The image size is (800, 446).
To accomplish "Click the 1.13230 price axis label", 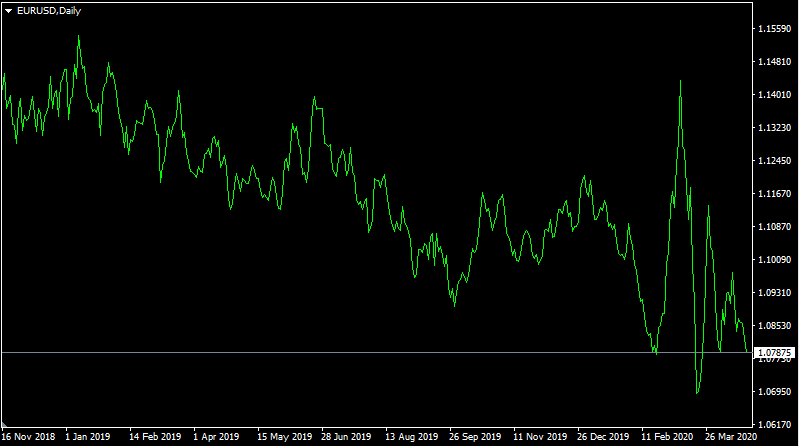I will (774, 128).
